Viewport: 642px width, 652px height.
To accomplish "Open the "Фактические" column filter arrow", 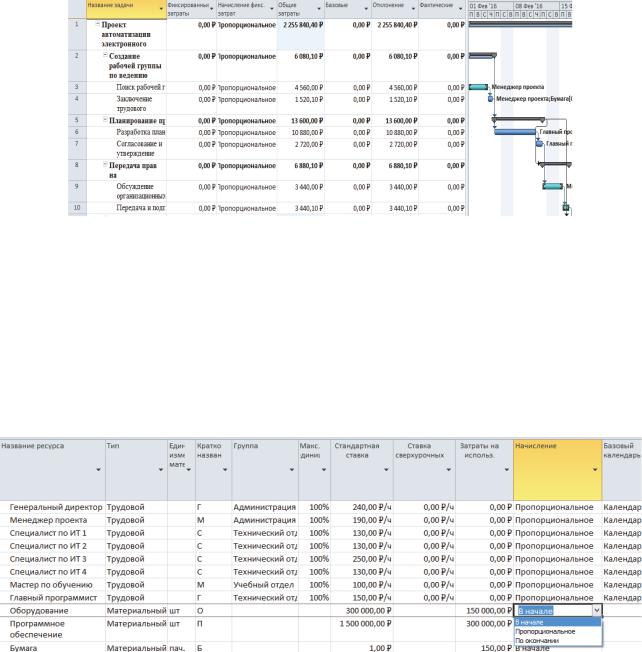I will click(x=460, y=9).
